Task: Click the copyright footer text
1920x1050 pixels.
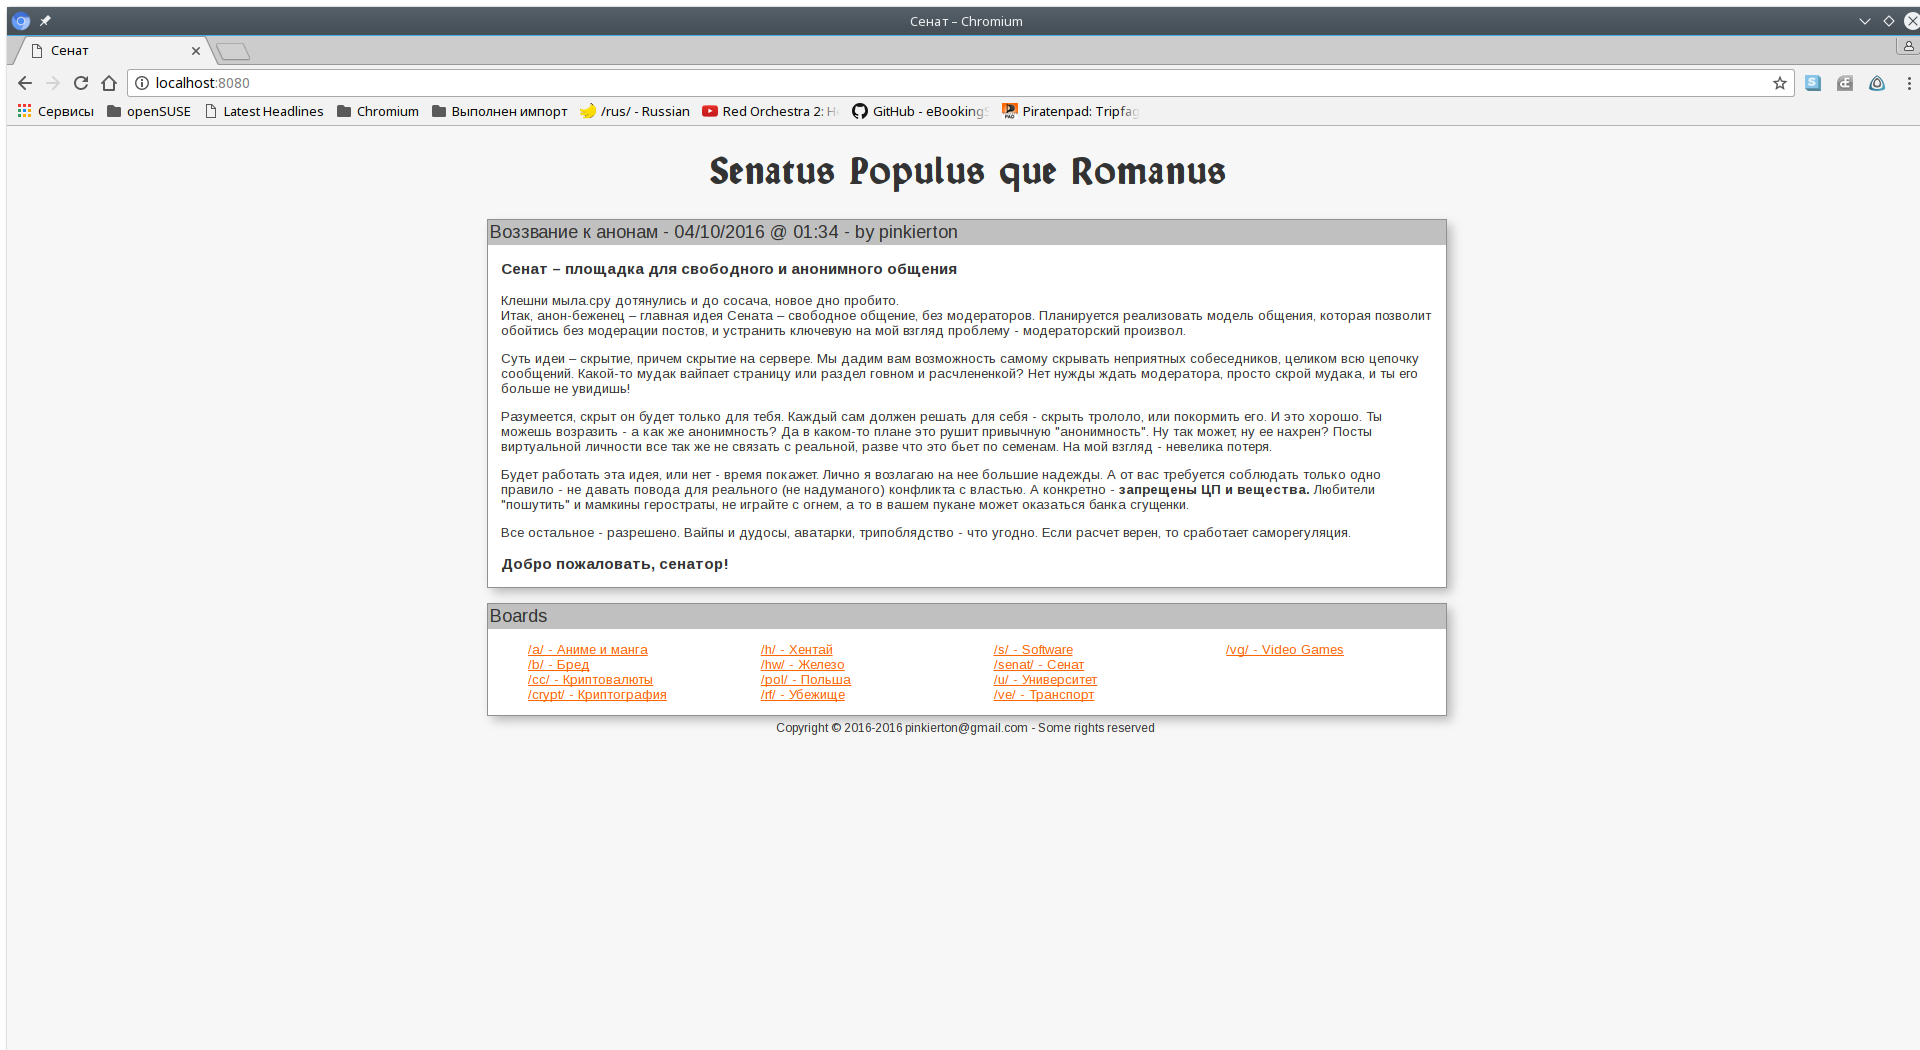Action: pos(965,728)
